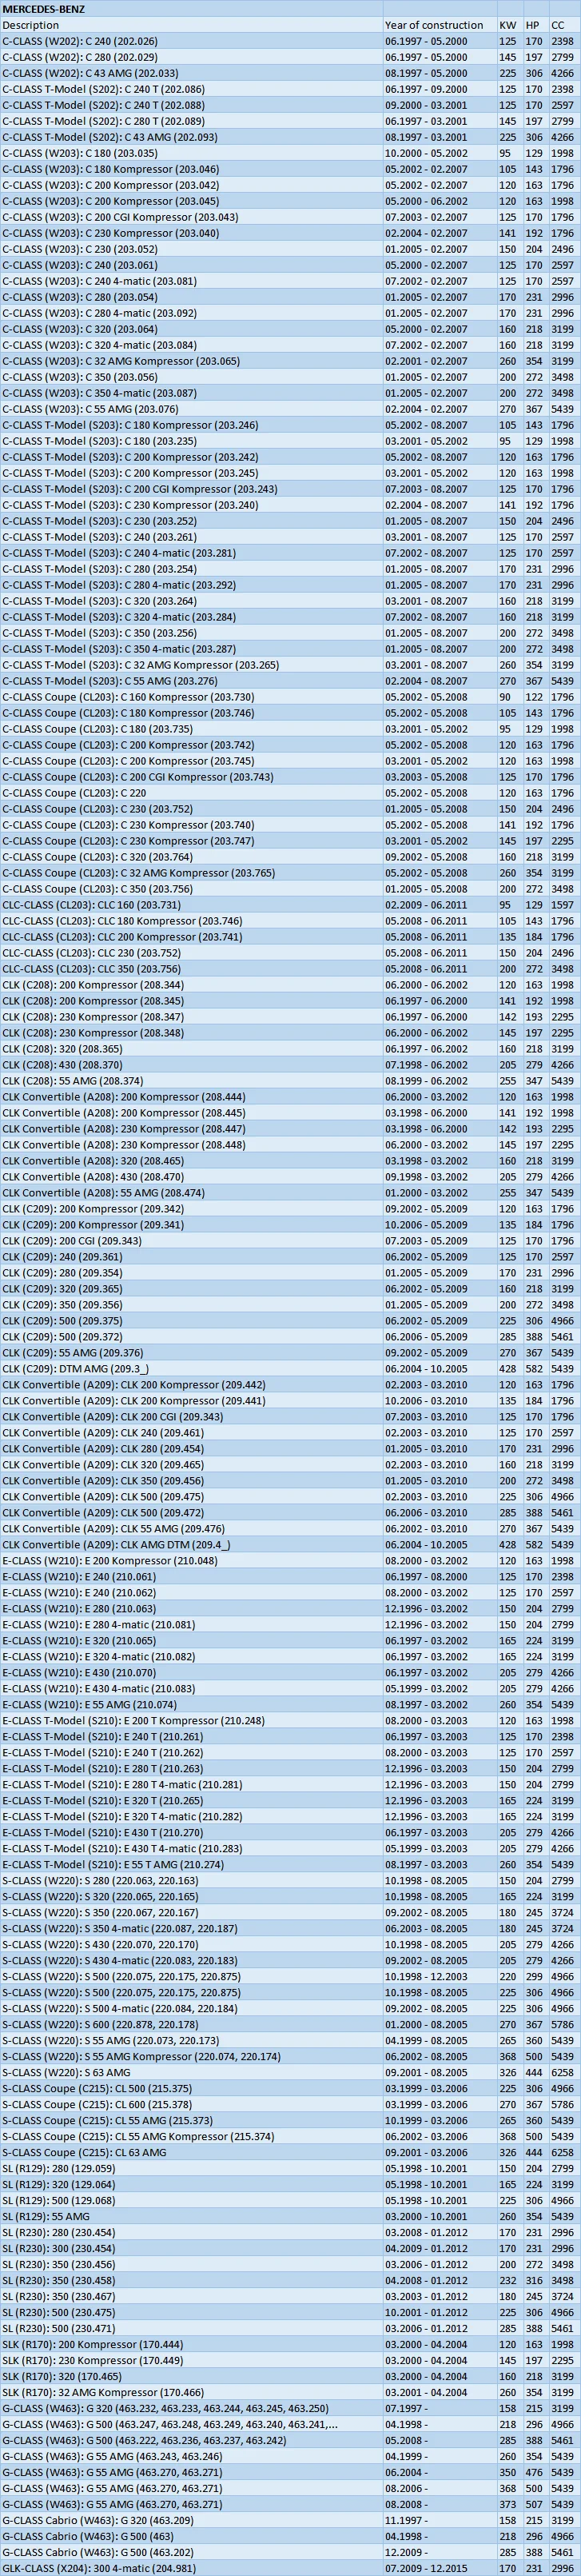581x2576 pixels.
Task: Select row G-CLASS Cabrio (W463): G 320 (463.209)
Action: [290, 2521]
